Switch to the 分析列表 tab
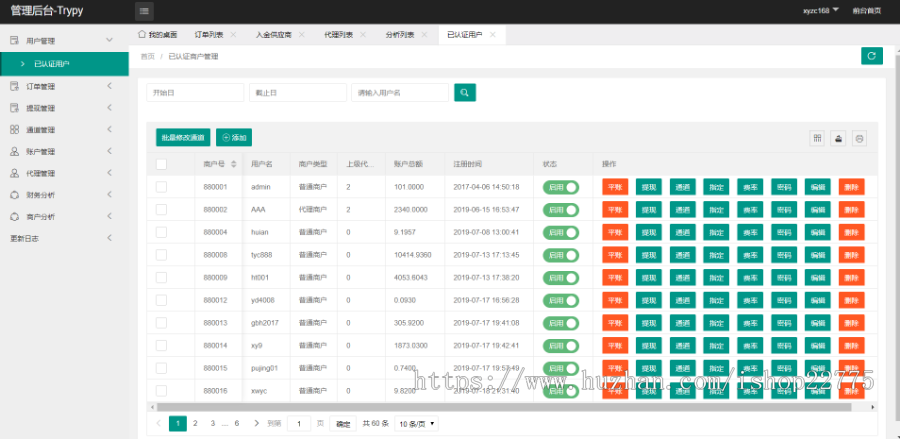The width and height of the screenshot is (900, 439). [400, 34]
